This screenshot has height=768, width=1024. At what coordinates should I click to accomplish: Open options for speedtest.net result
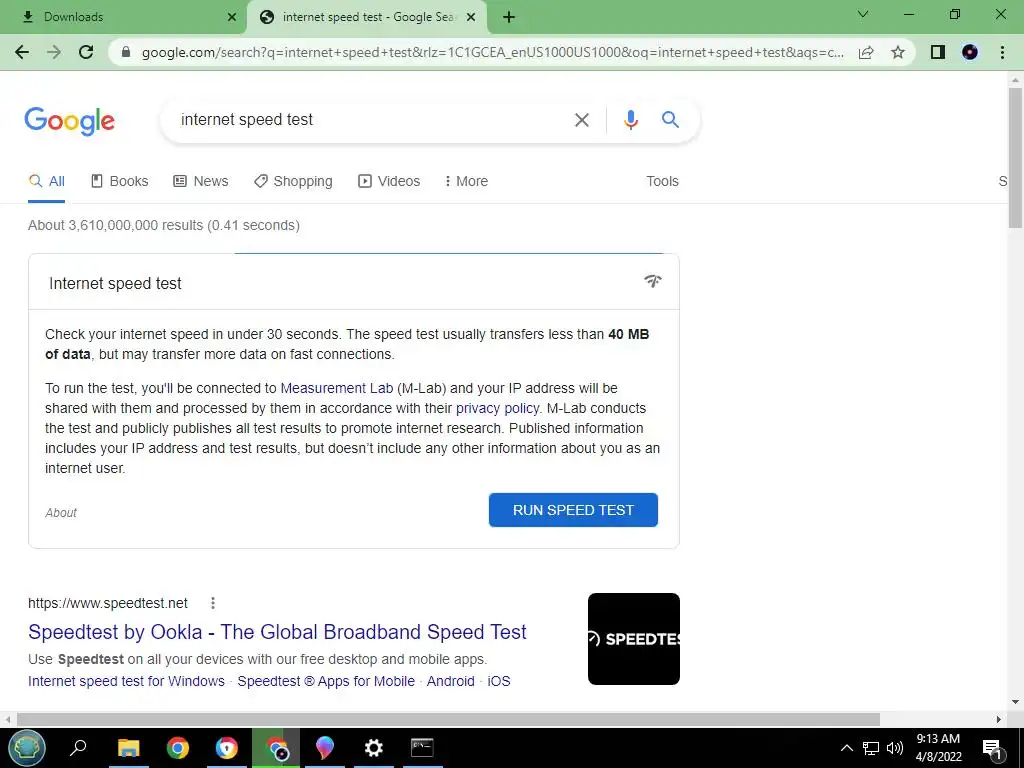212,603
